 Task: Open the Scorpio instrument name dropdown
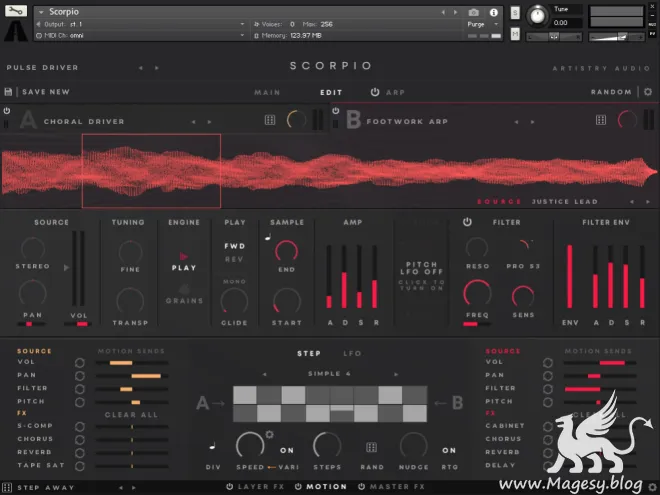click(x=41, y=12)
